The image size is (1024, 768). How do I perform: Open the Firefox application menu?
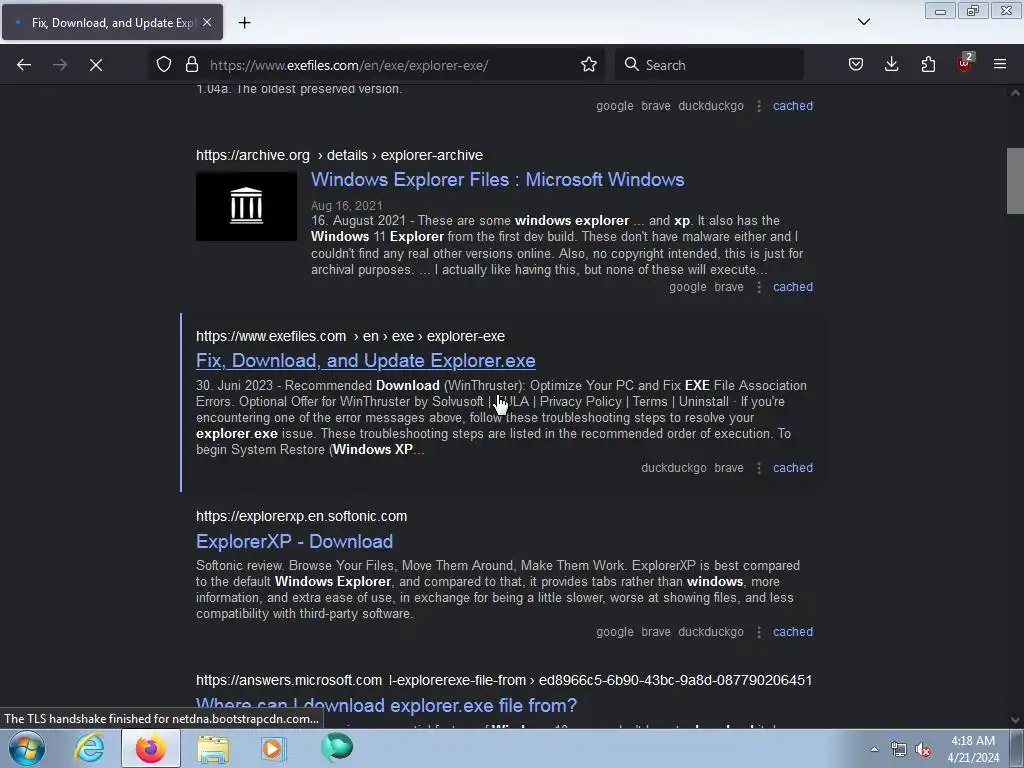[x=999, y=65]
